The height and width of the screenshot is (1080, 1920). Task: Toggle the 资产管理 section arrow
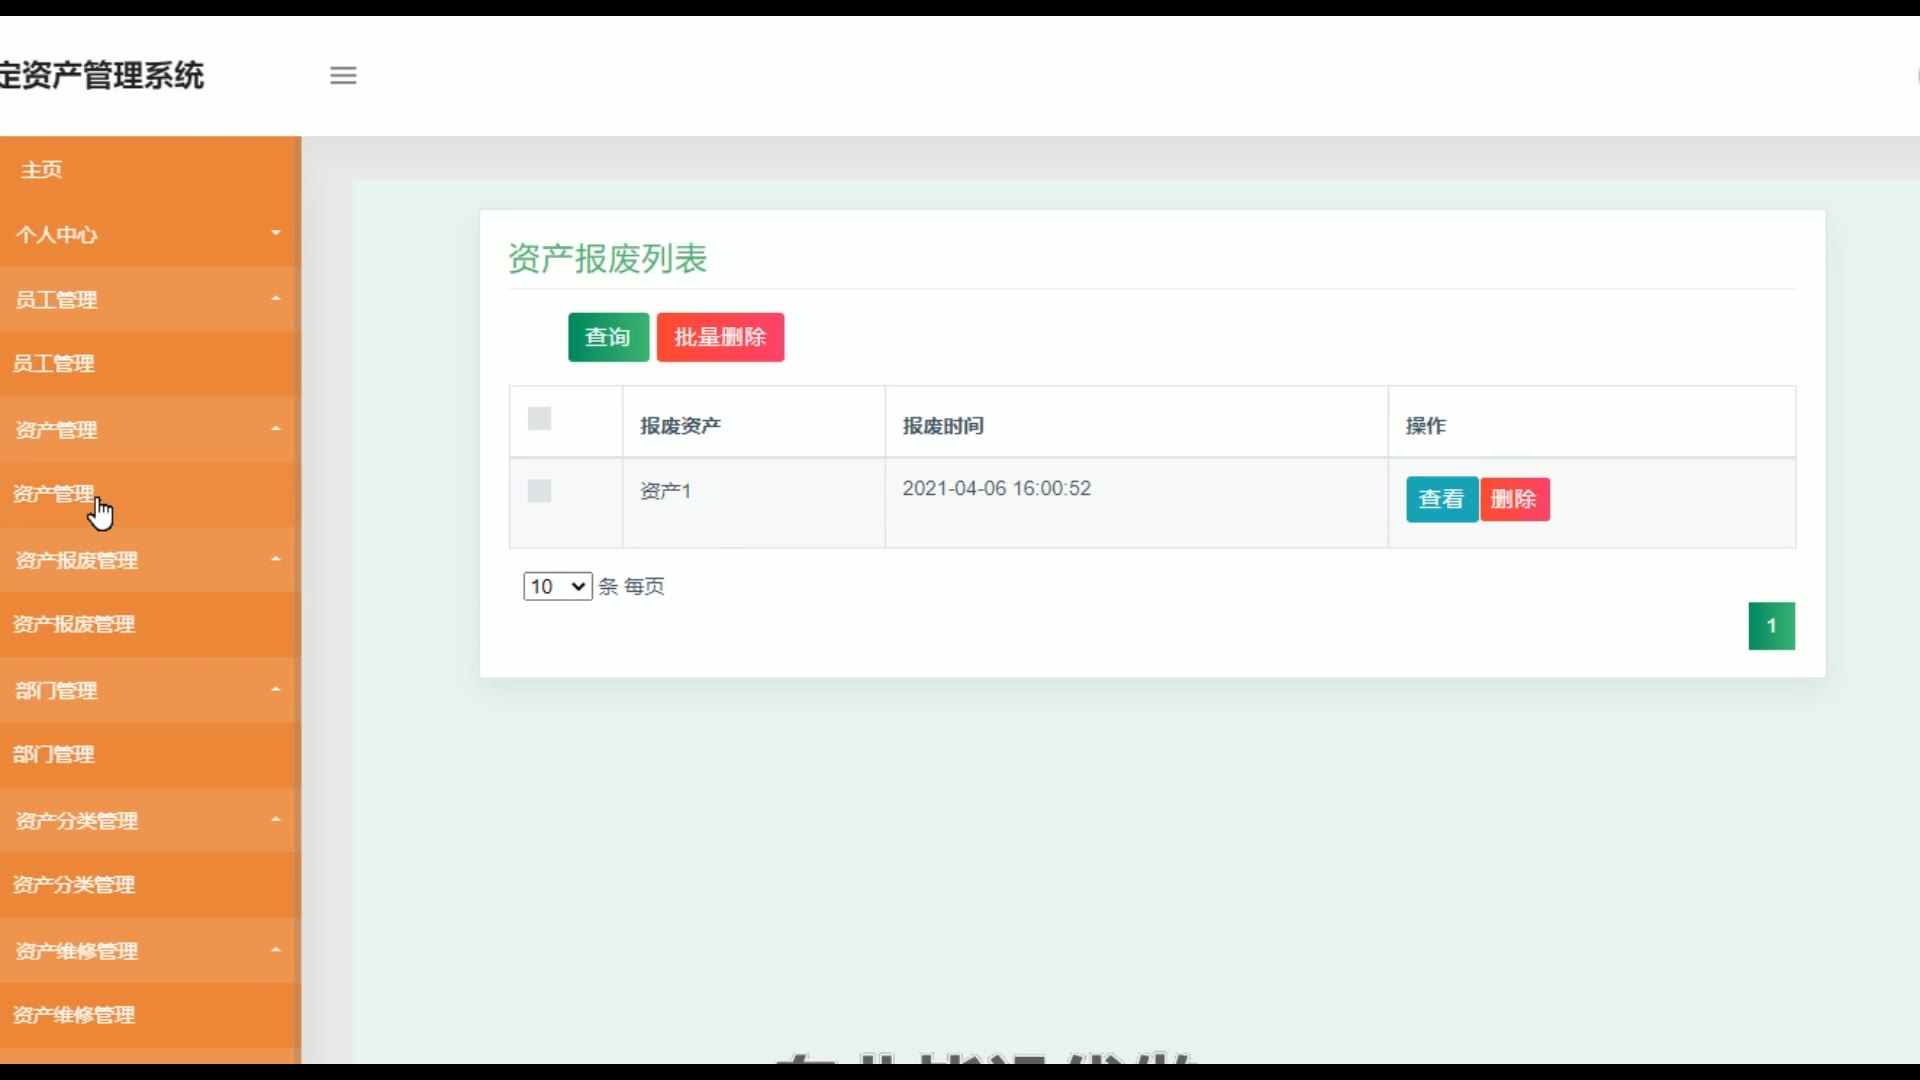click(x=276, y=429)
